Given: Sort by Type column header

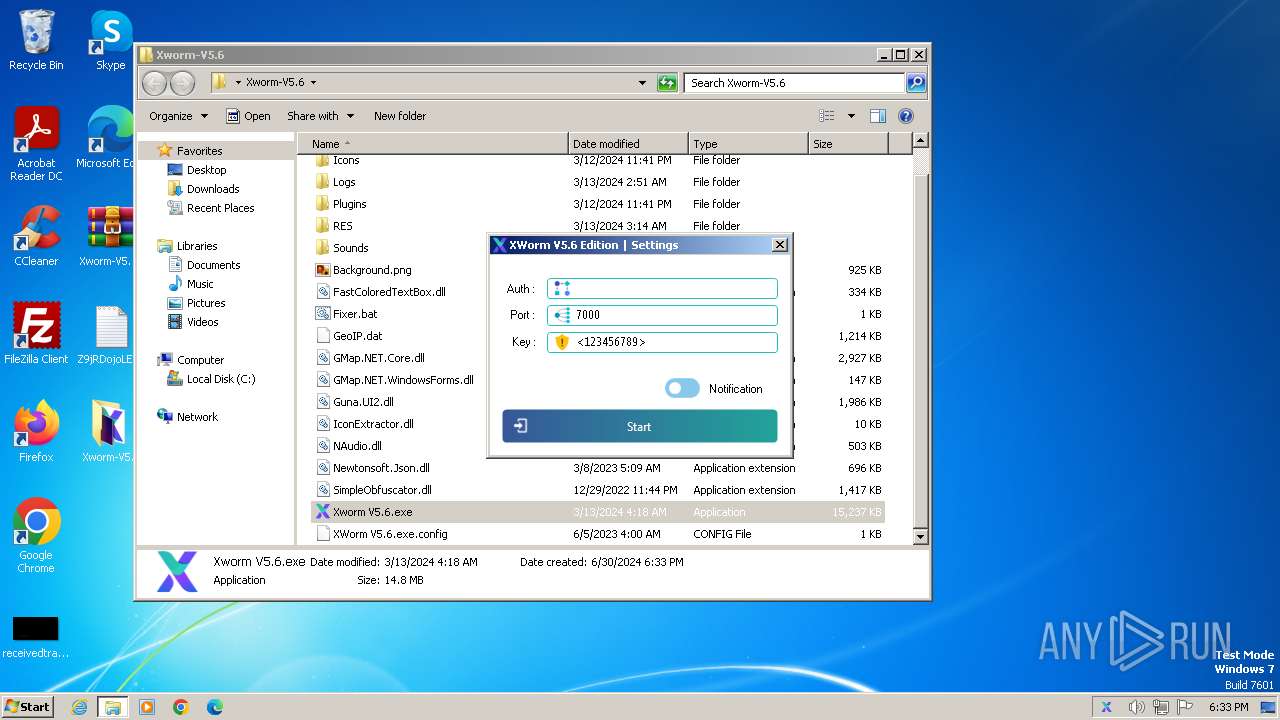Looking at the screenshot, I should pos(748,144).
